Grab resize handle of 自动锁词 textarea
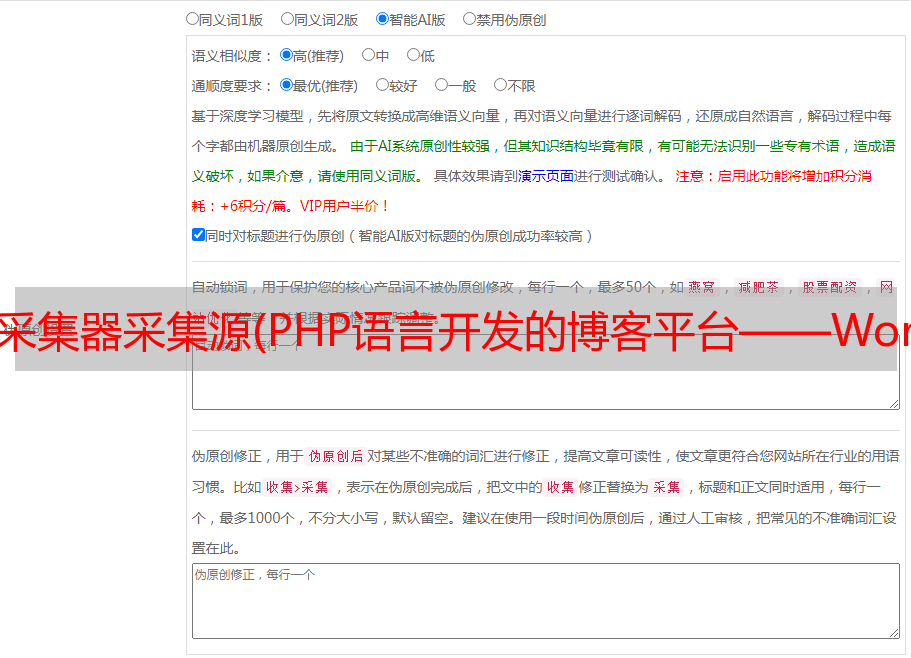Screen dimensions: 911x658 tap(894, 404)
